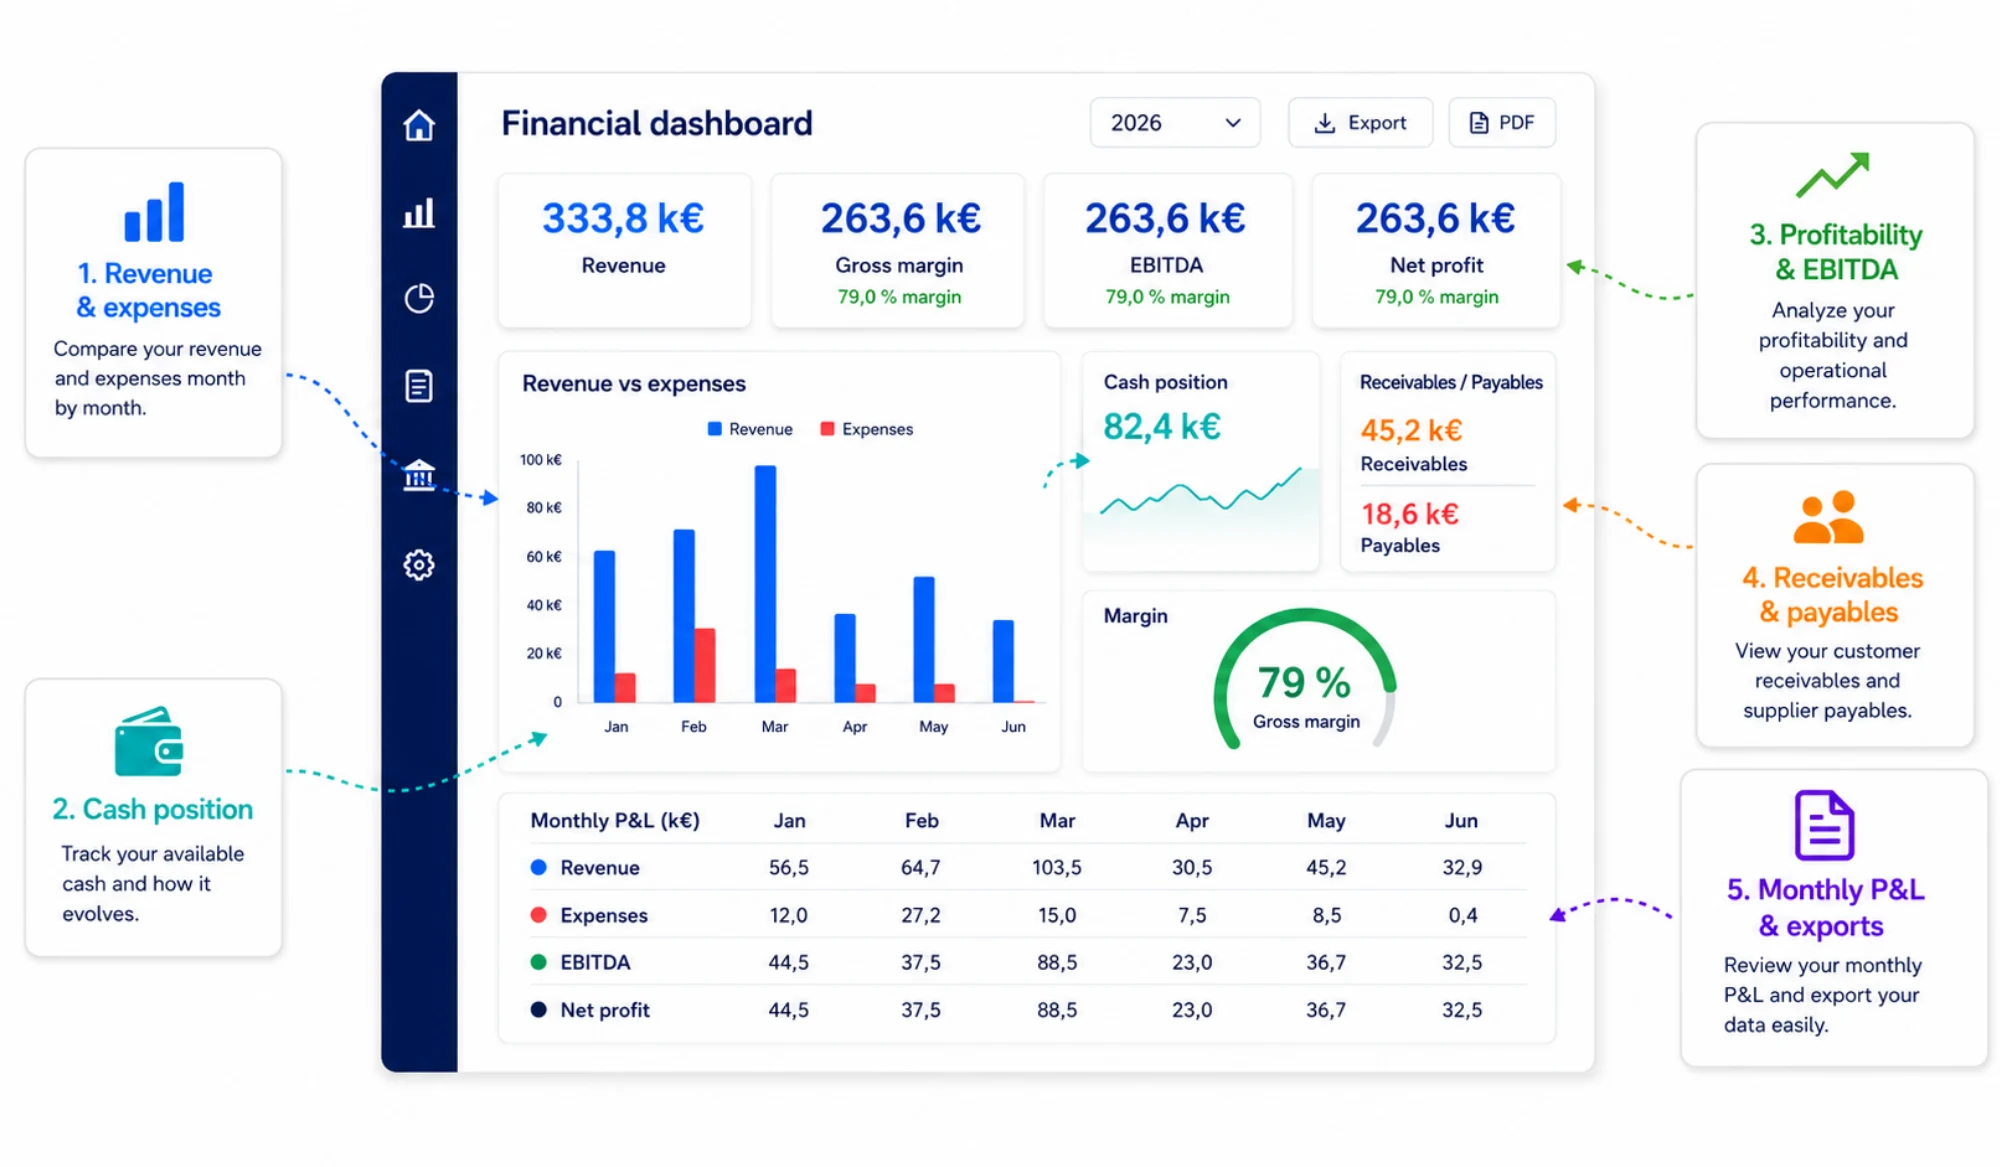2000x1167 pixels.
Task: Click the 79 % gross margin gauge
Action: [x=1305, y=680]
